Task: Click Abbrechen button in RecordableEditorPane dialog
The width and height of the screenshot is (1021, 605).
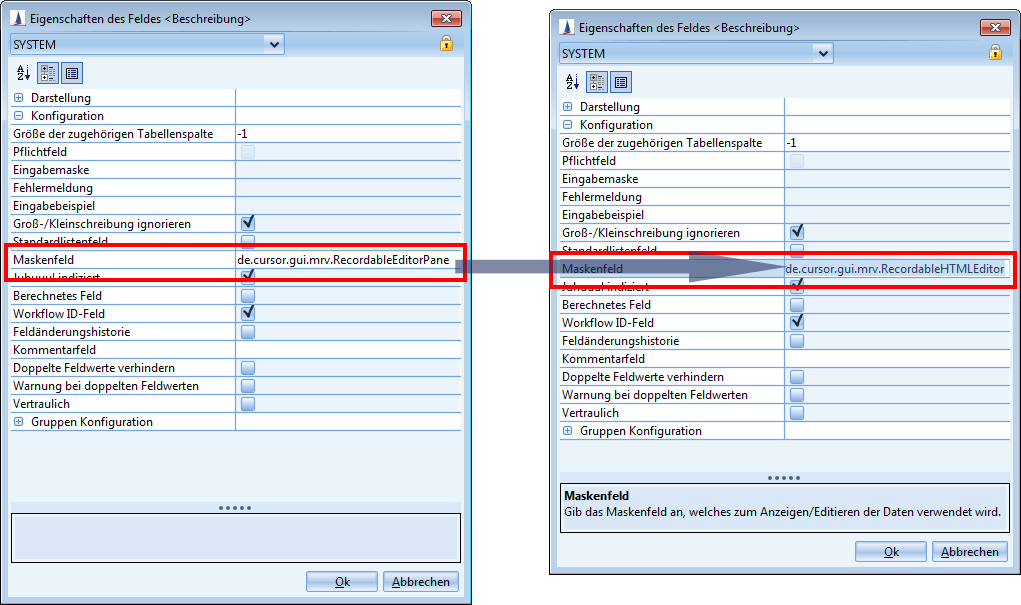Action: pyautogui.click(x=423, y=582)
